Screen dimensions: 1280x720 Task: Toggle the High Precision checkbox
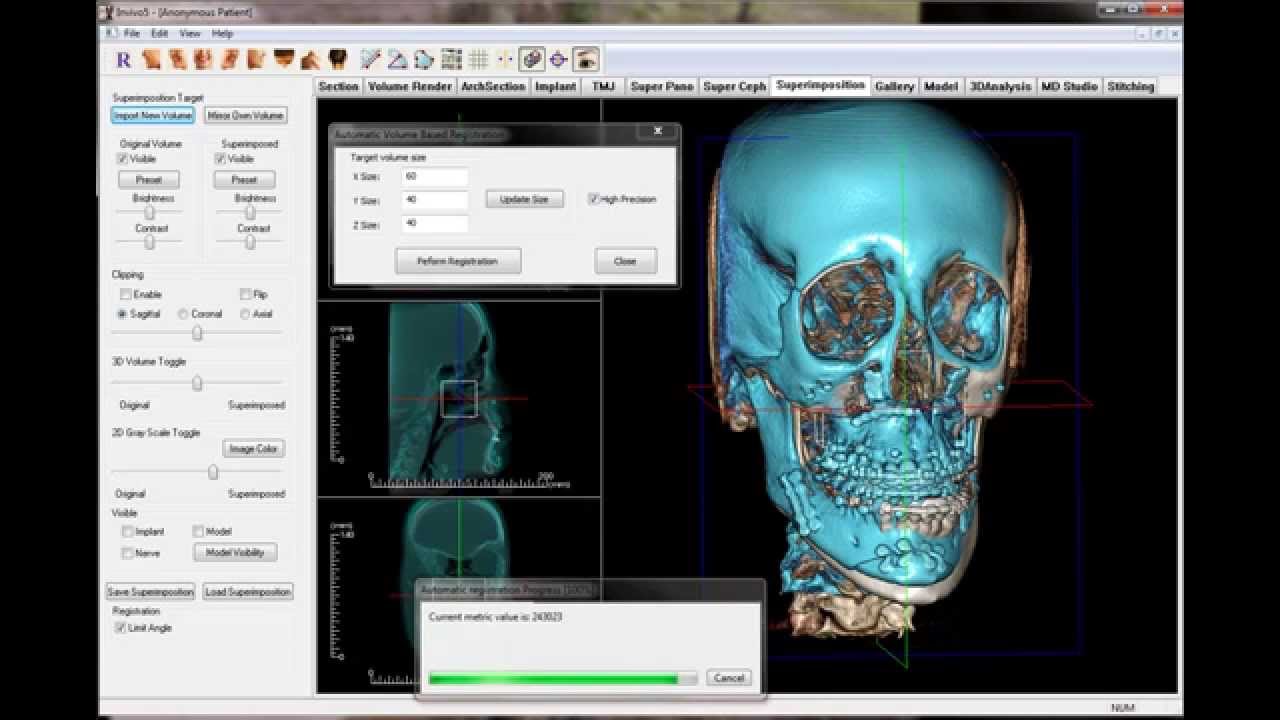coord(594,199)
